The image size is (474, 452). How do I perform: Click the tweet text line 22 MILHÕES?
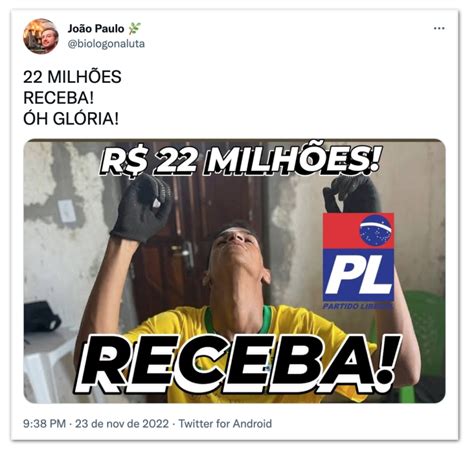(72, 77)
